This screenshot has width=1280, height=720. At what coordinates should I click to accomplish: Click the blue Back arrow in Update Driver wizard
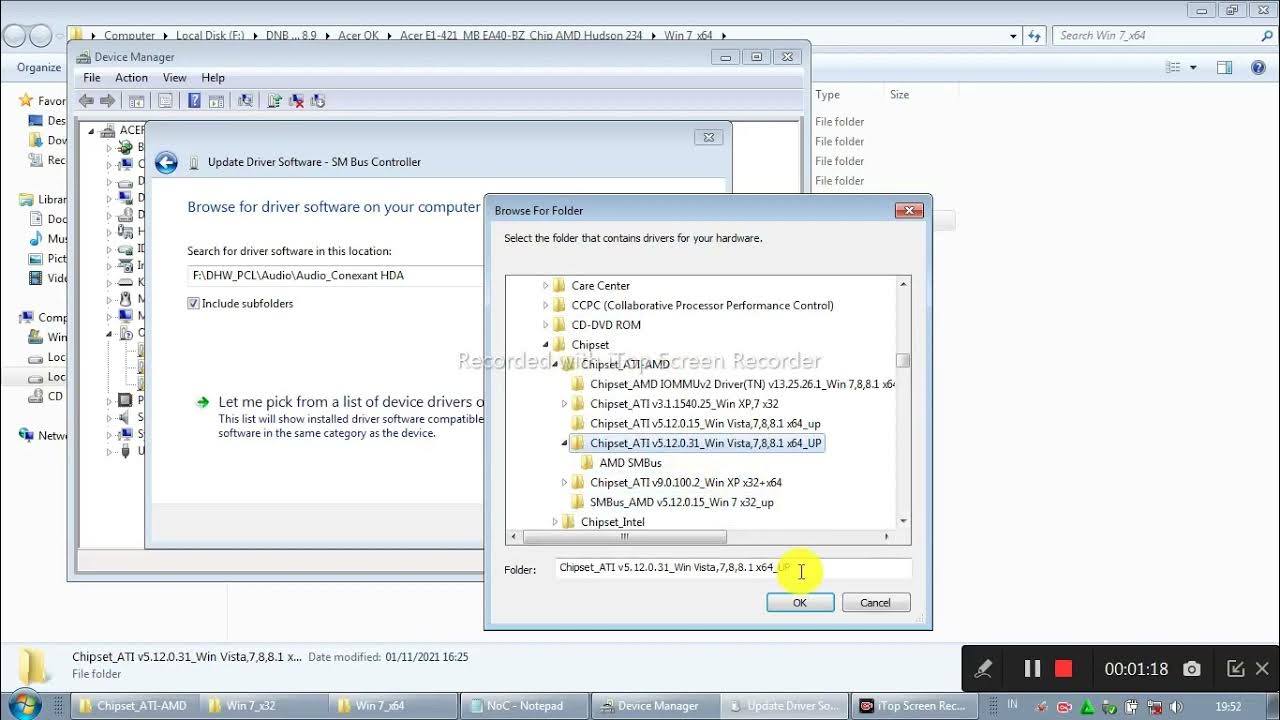pos(166,162)
